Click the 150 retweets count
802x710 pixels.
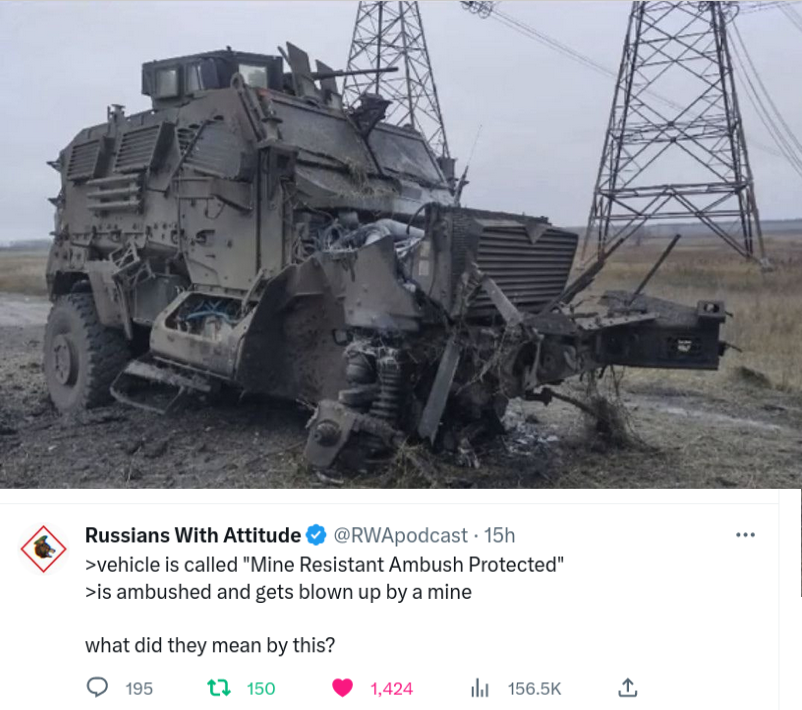[261, 689]
